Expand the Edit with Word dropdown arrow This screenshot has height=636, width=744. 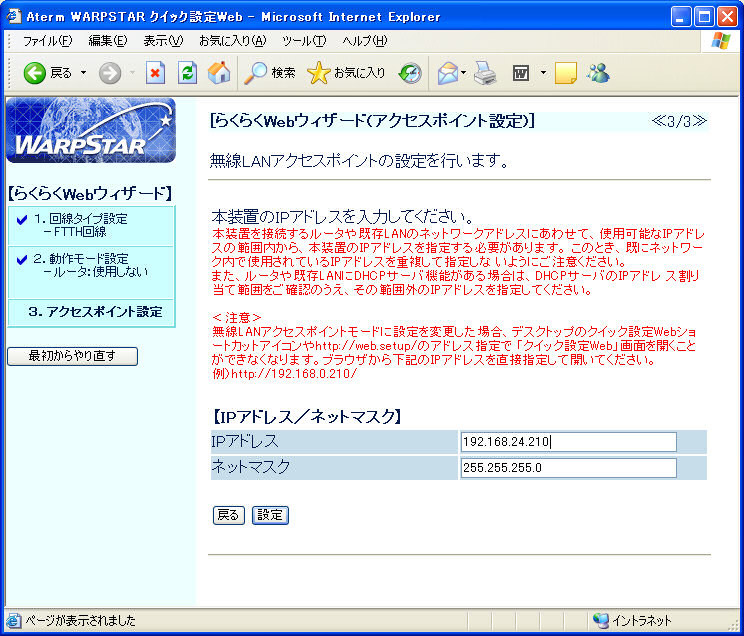pos(543,73)
